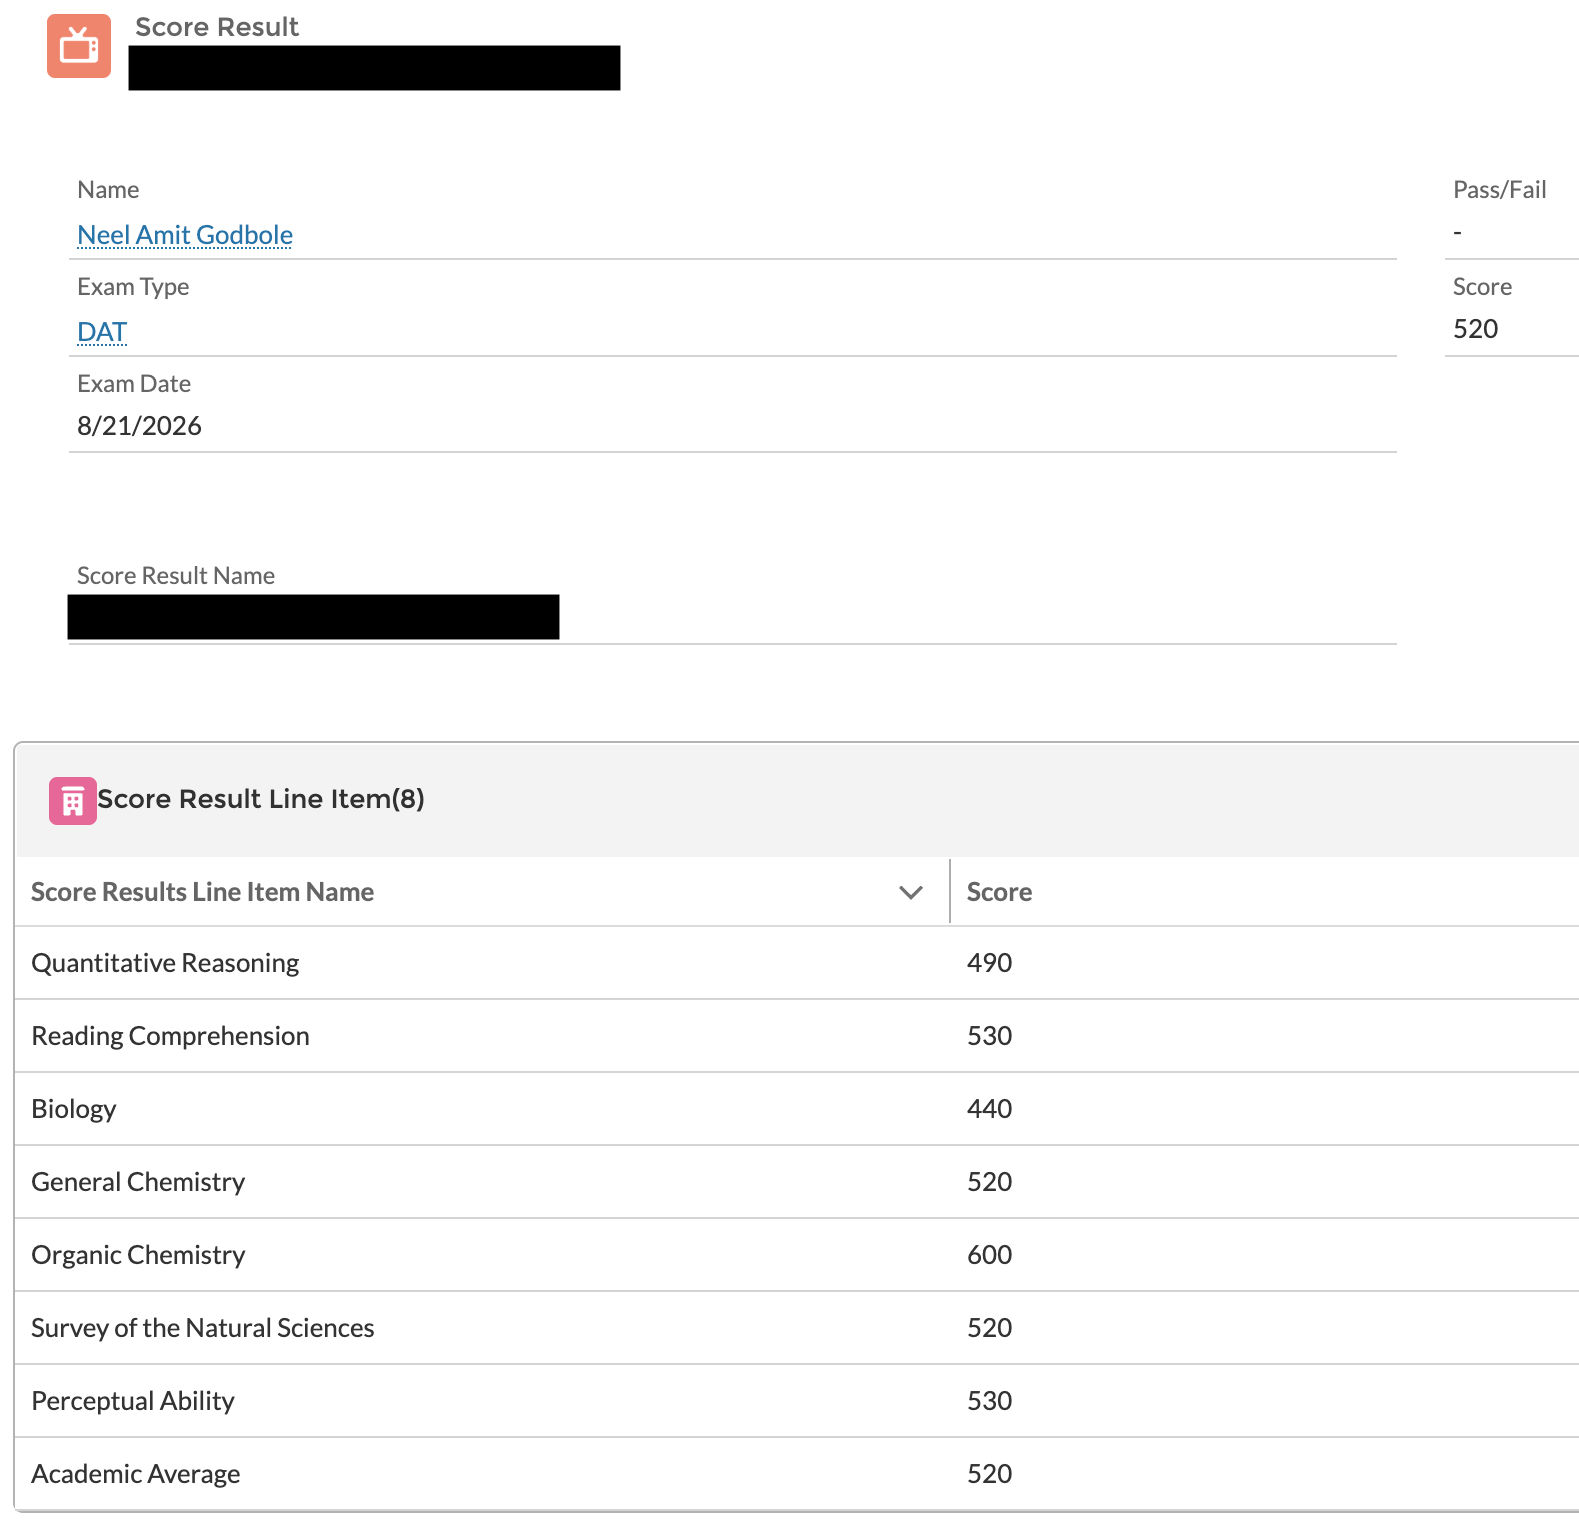
Task: Click the Exam Date value 8/21/2026
Action: coord(139,426)
